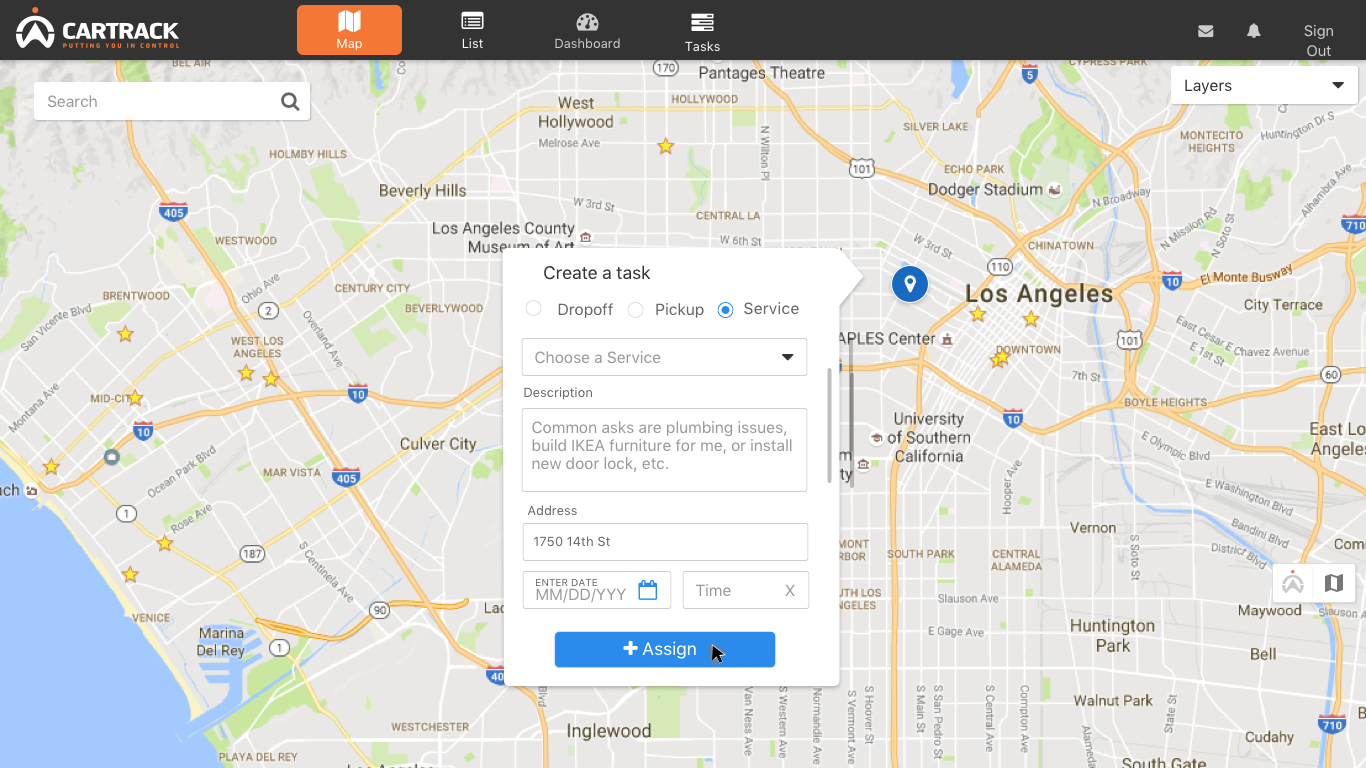Click the star marker in West Hollywood

coord(665,146)
